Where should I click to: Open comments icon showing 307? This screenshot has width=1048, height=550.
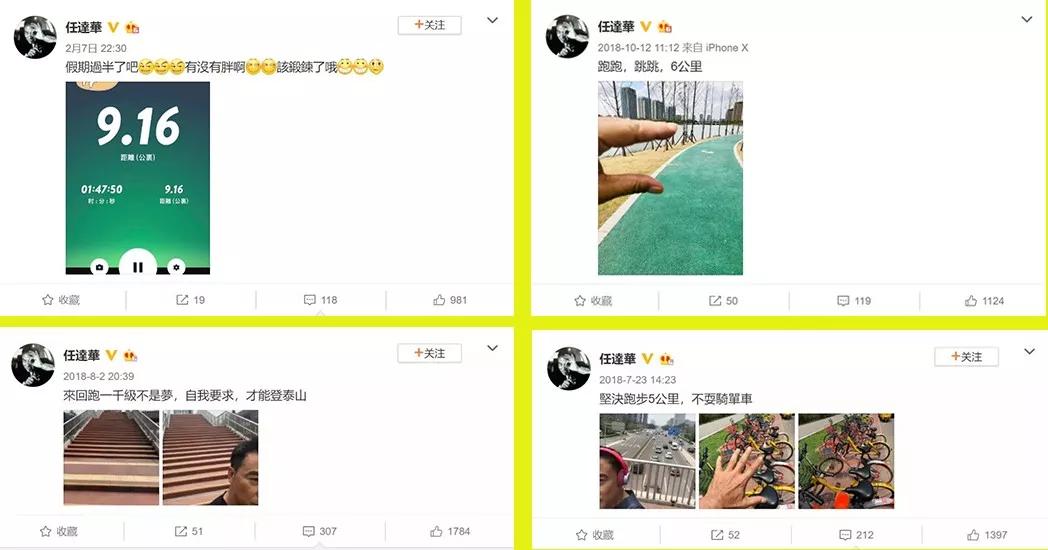308,531
